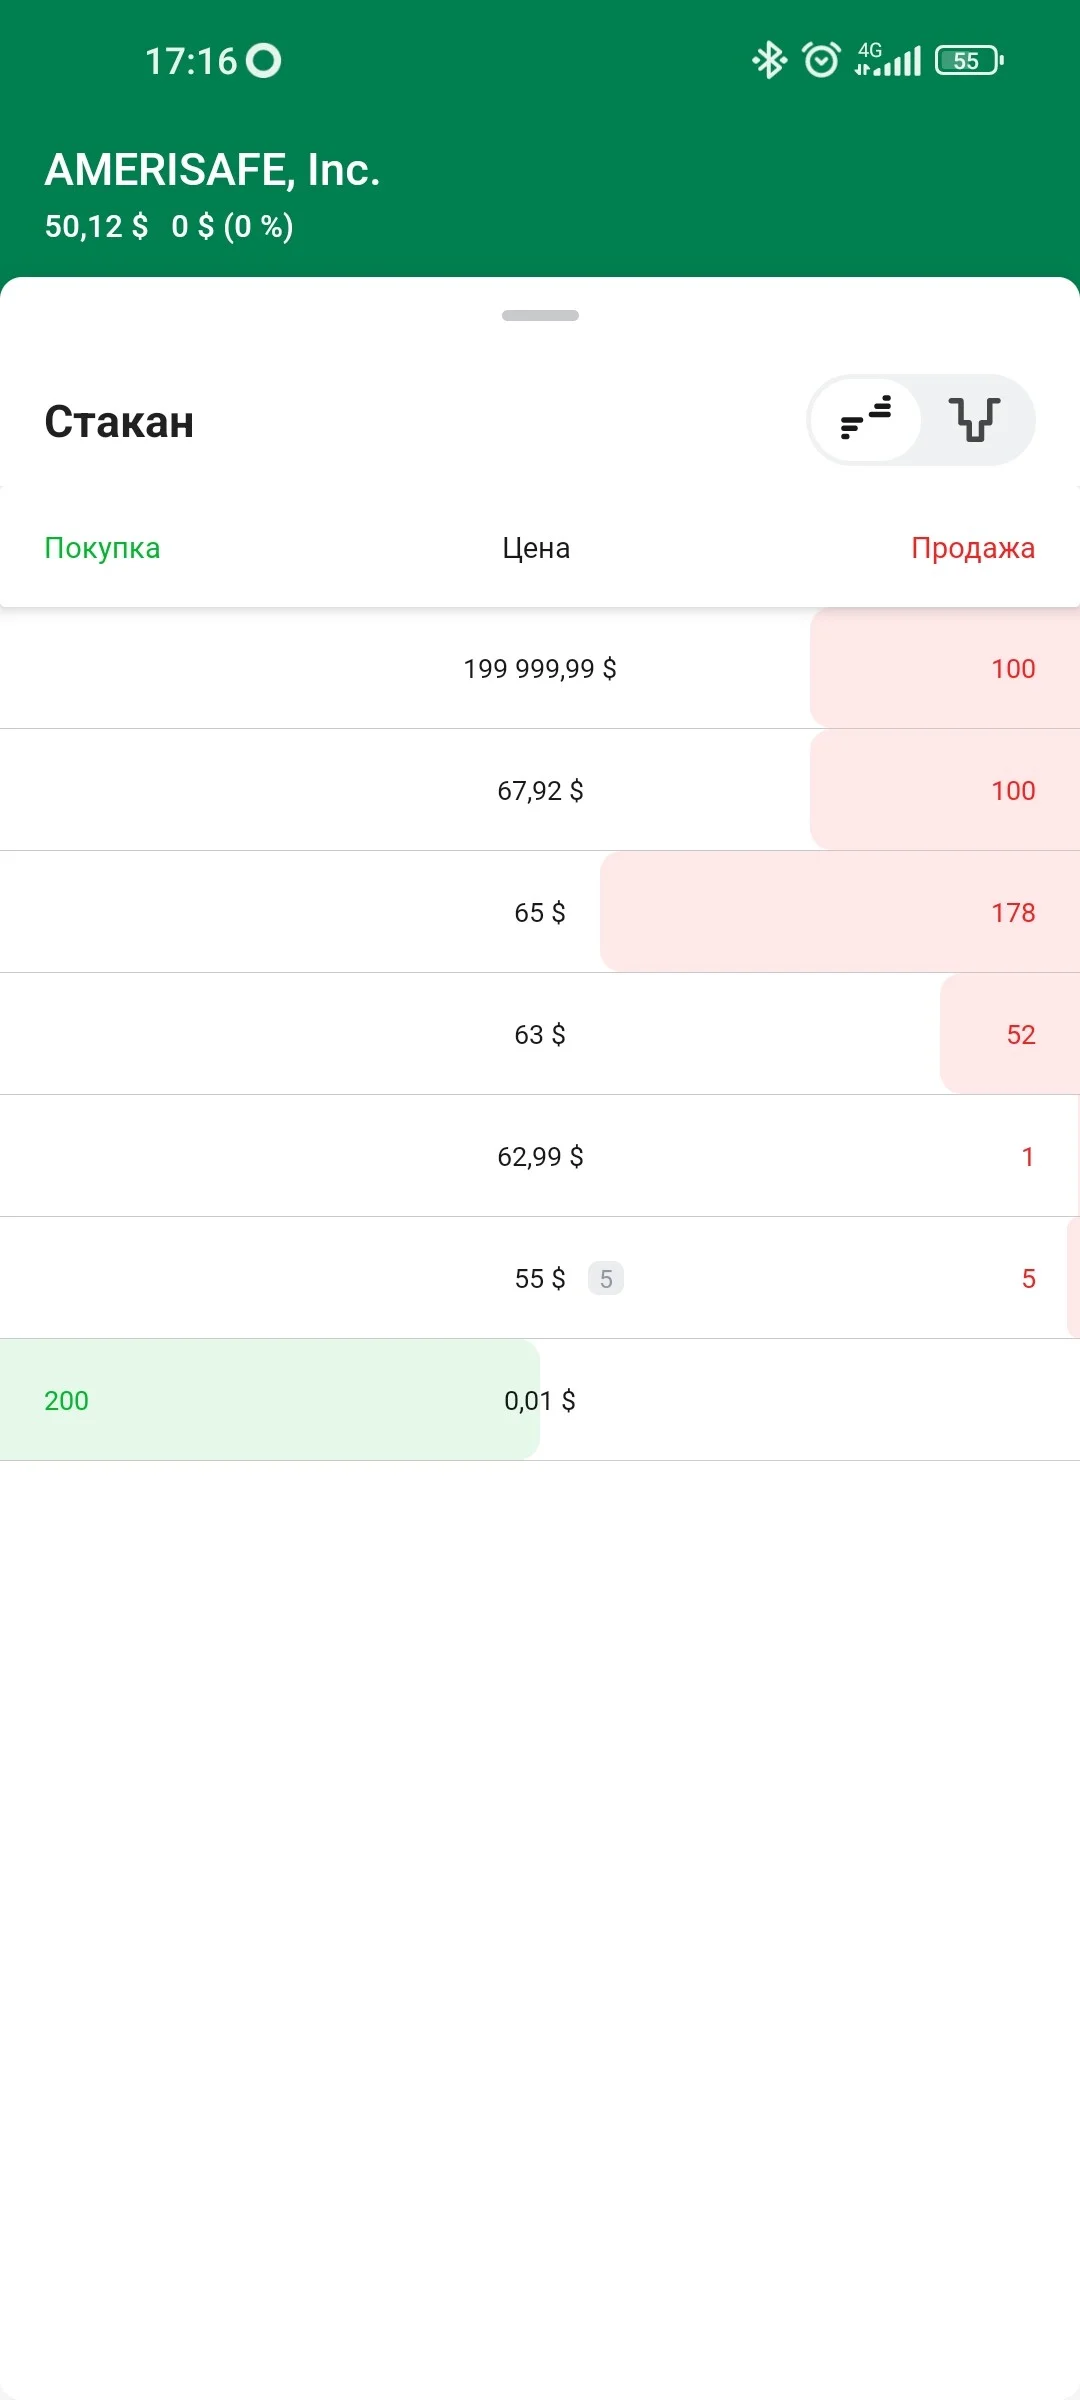The width and height of the screenshot is (1080, 2400).
Task: Switch to the depth chart view icon
Action: (975, 420)
